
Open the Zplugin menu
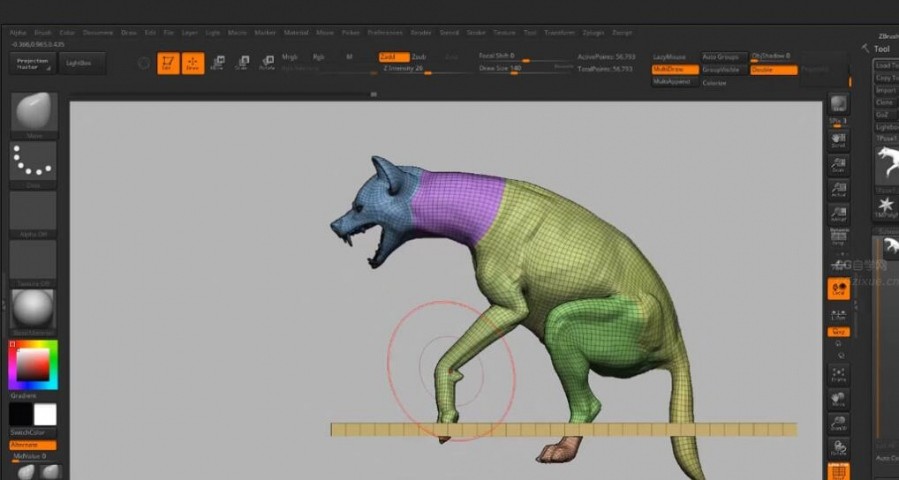(x=593, y=33)
